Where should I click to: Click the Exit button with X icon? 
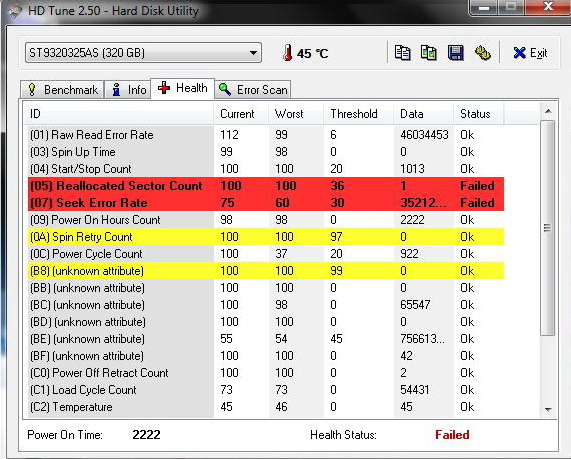[530, 53]
